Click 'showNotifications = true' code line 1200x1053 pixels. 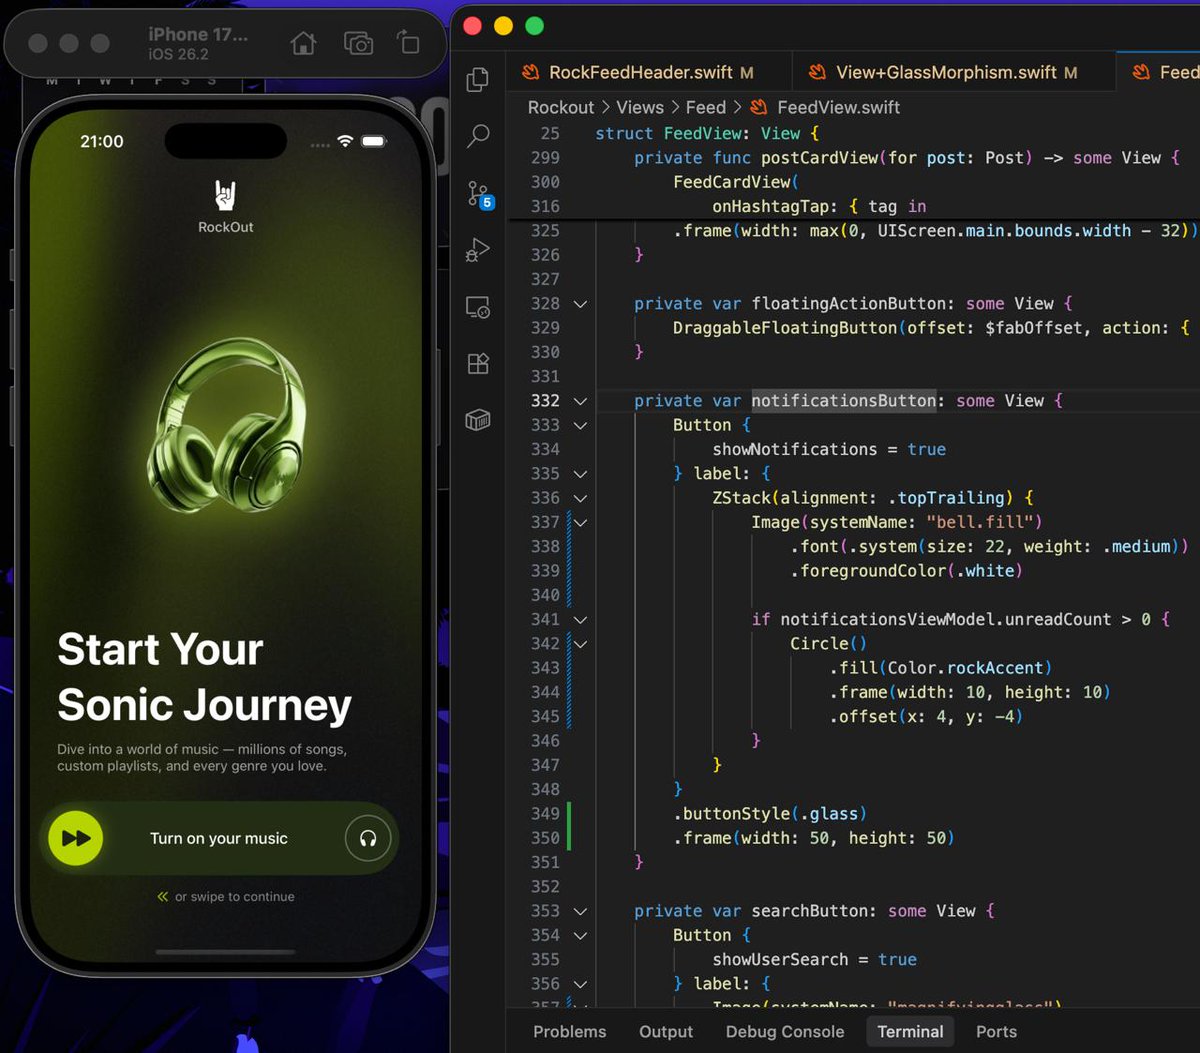pos(829,449)
